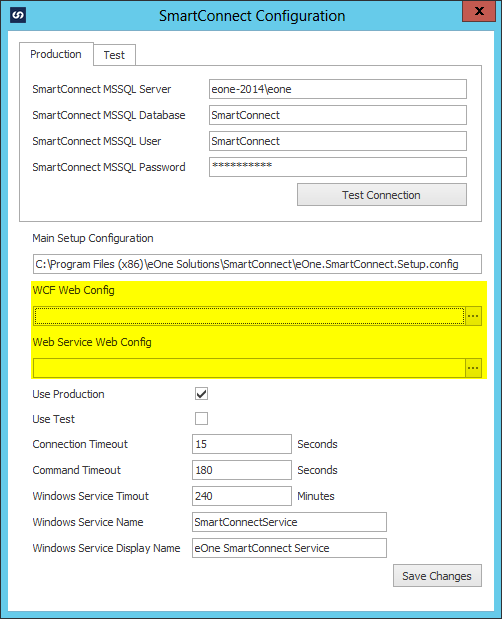This screenshot has width=502, height=619.
Task: Click the SmartConnect app icon in title bar
Action: (x=18, y=15)
